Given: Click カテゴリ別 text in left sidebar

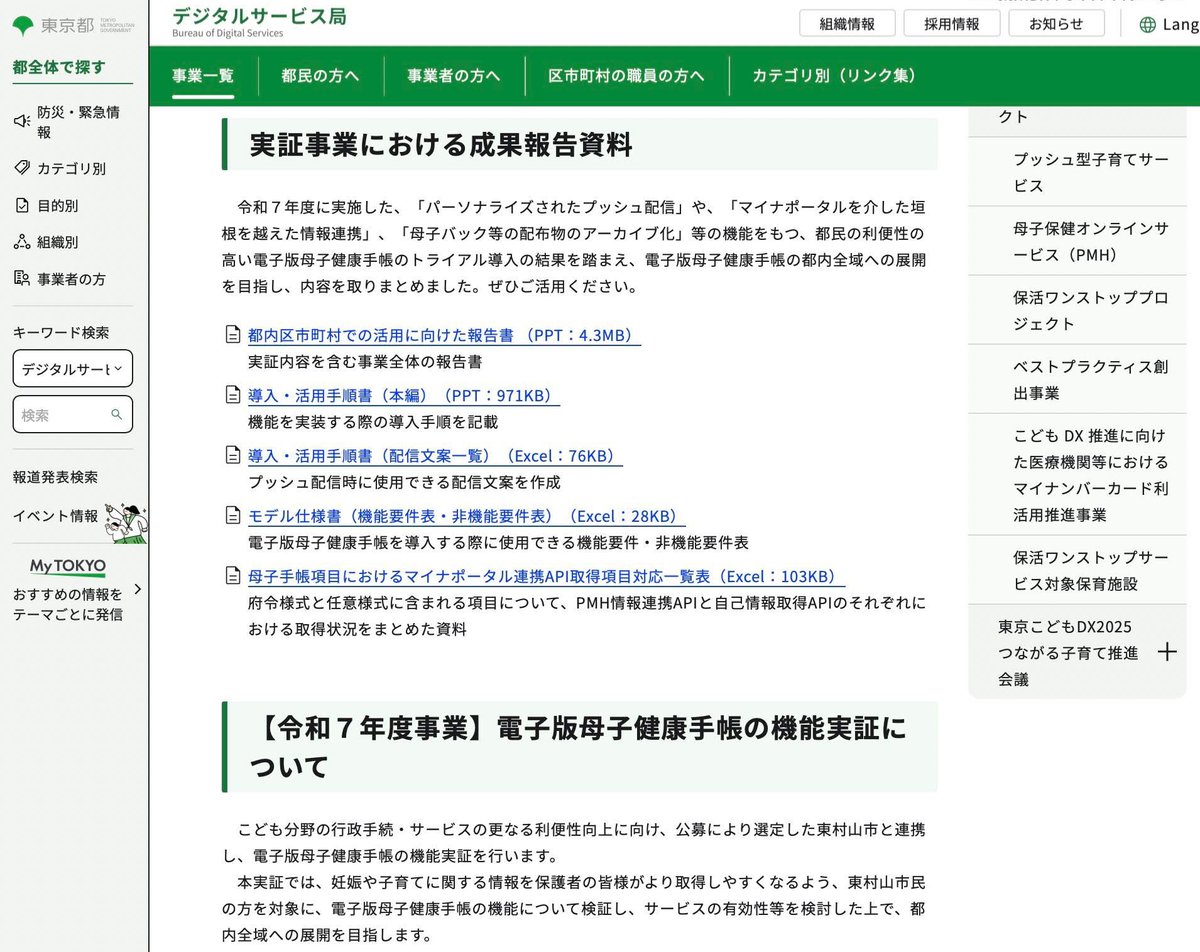Looking at the screenshot, I should [x=71, y=168].
